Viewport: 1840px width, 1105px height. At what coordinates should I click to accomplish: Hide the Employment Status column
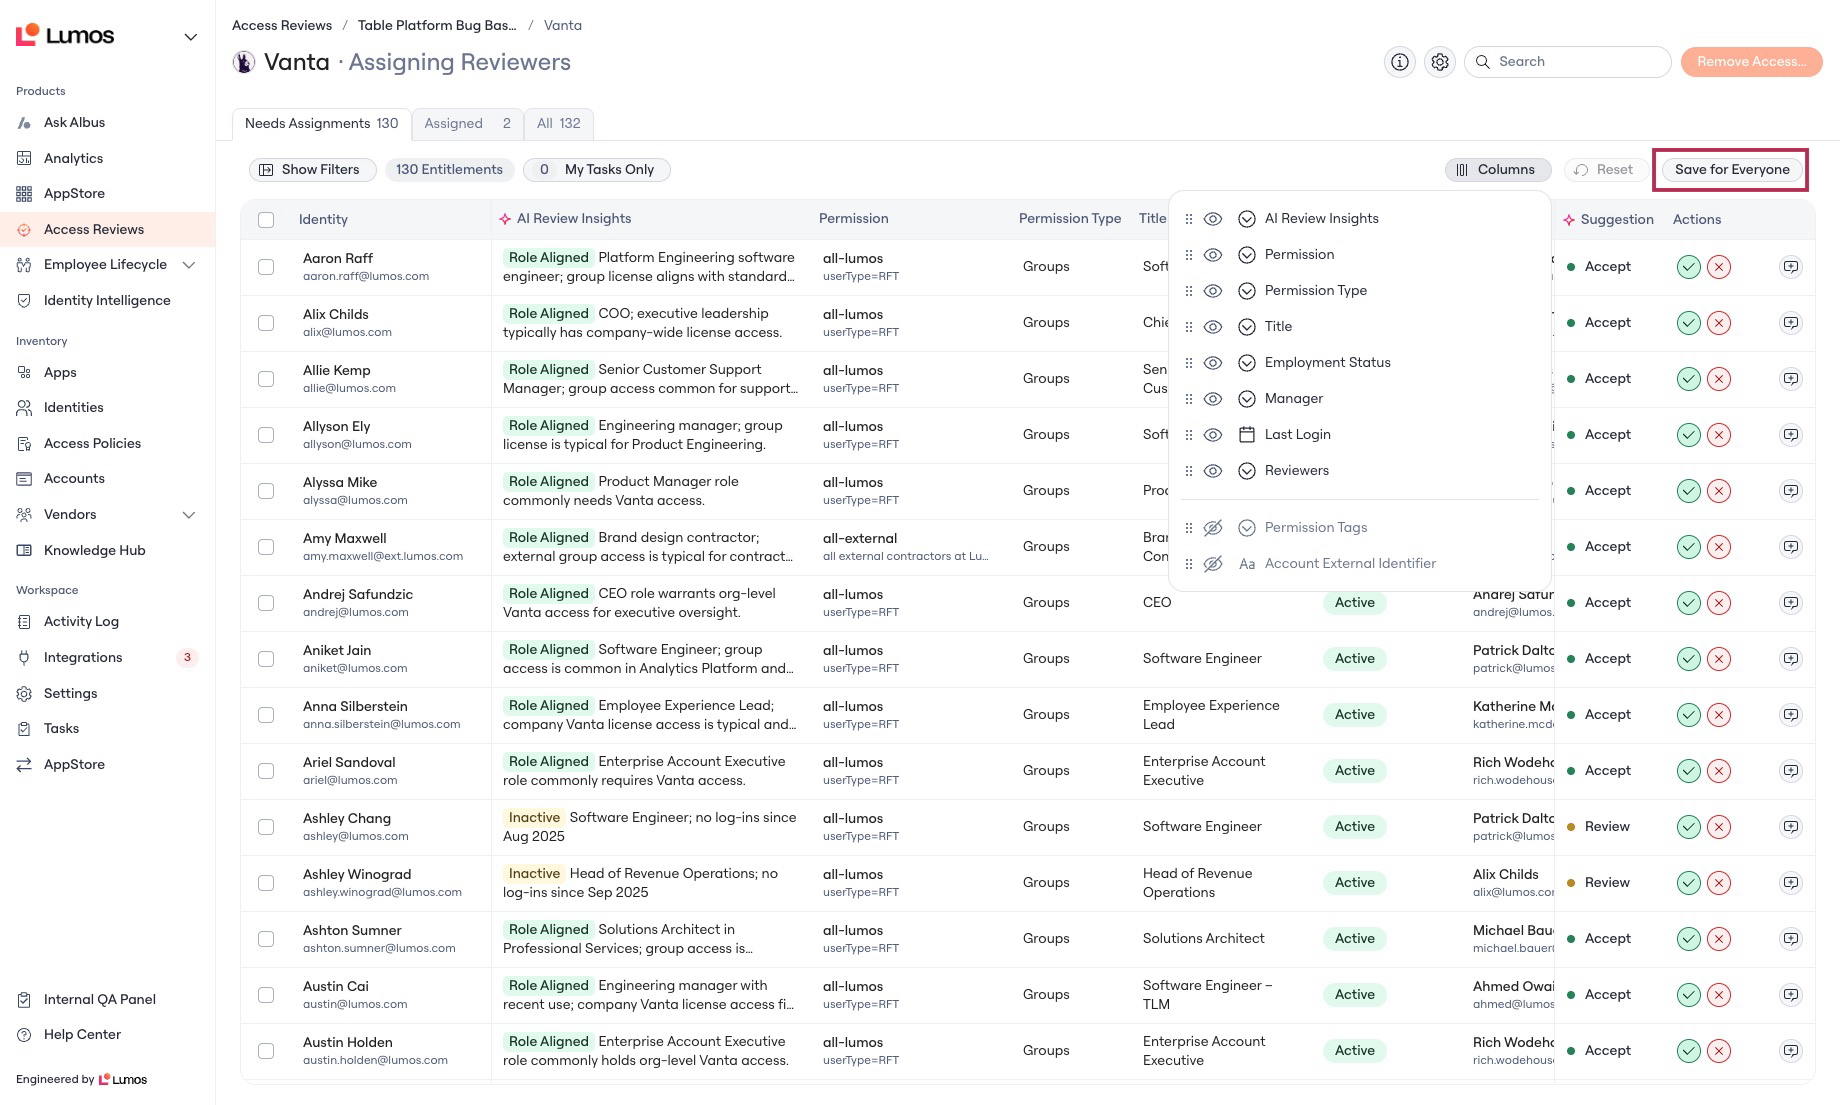click(1213, 363)
